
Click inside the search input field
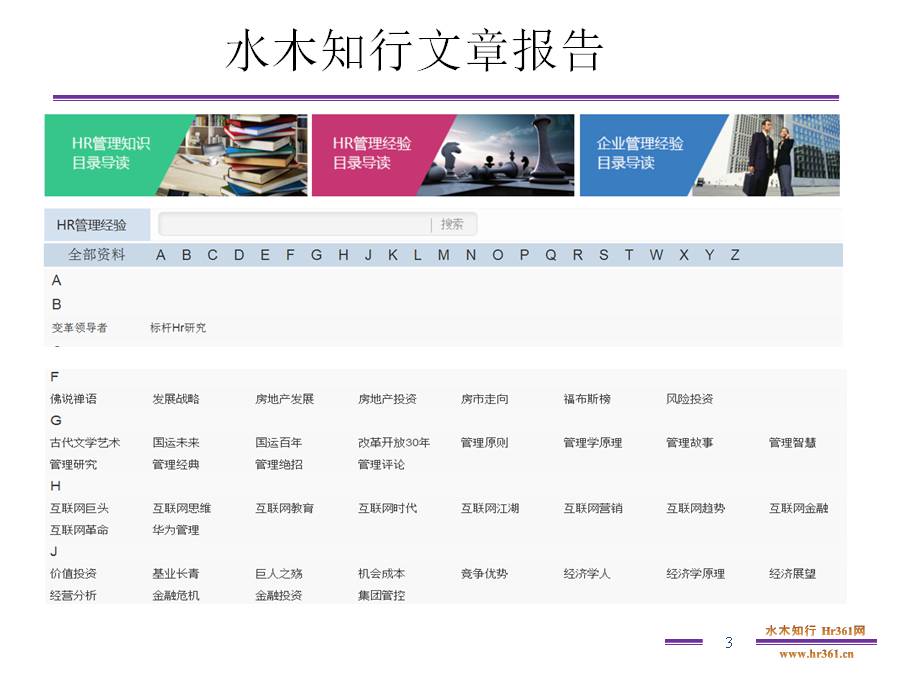[295, 225]
